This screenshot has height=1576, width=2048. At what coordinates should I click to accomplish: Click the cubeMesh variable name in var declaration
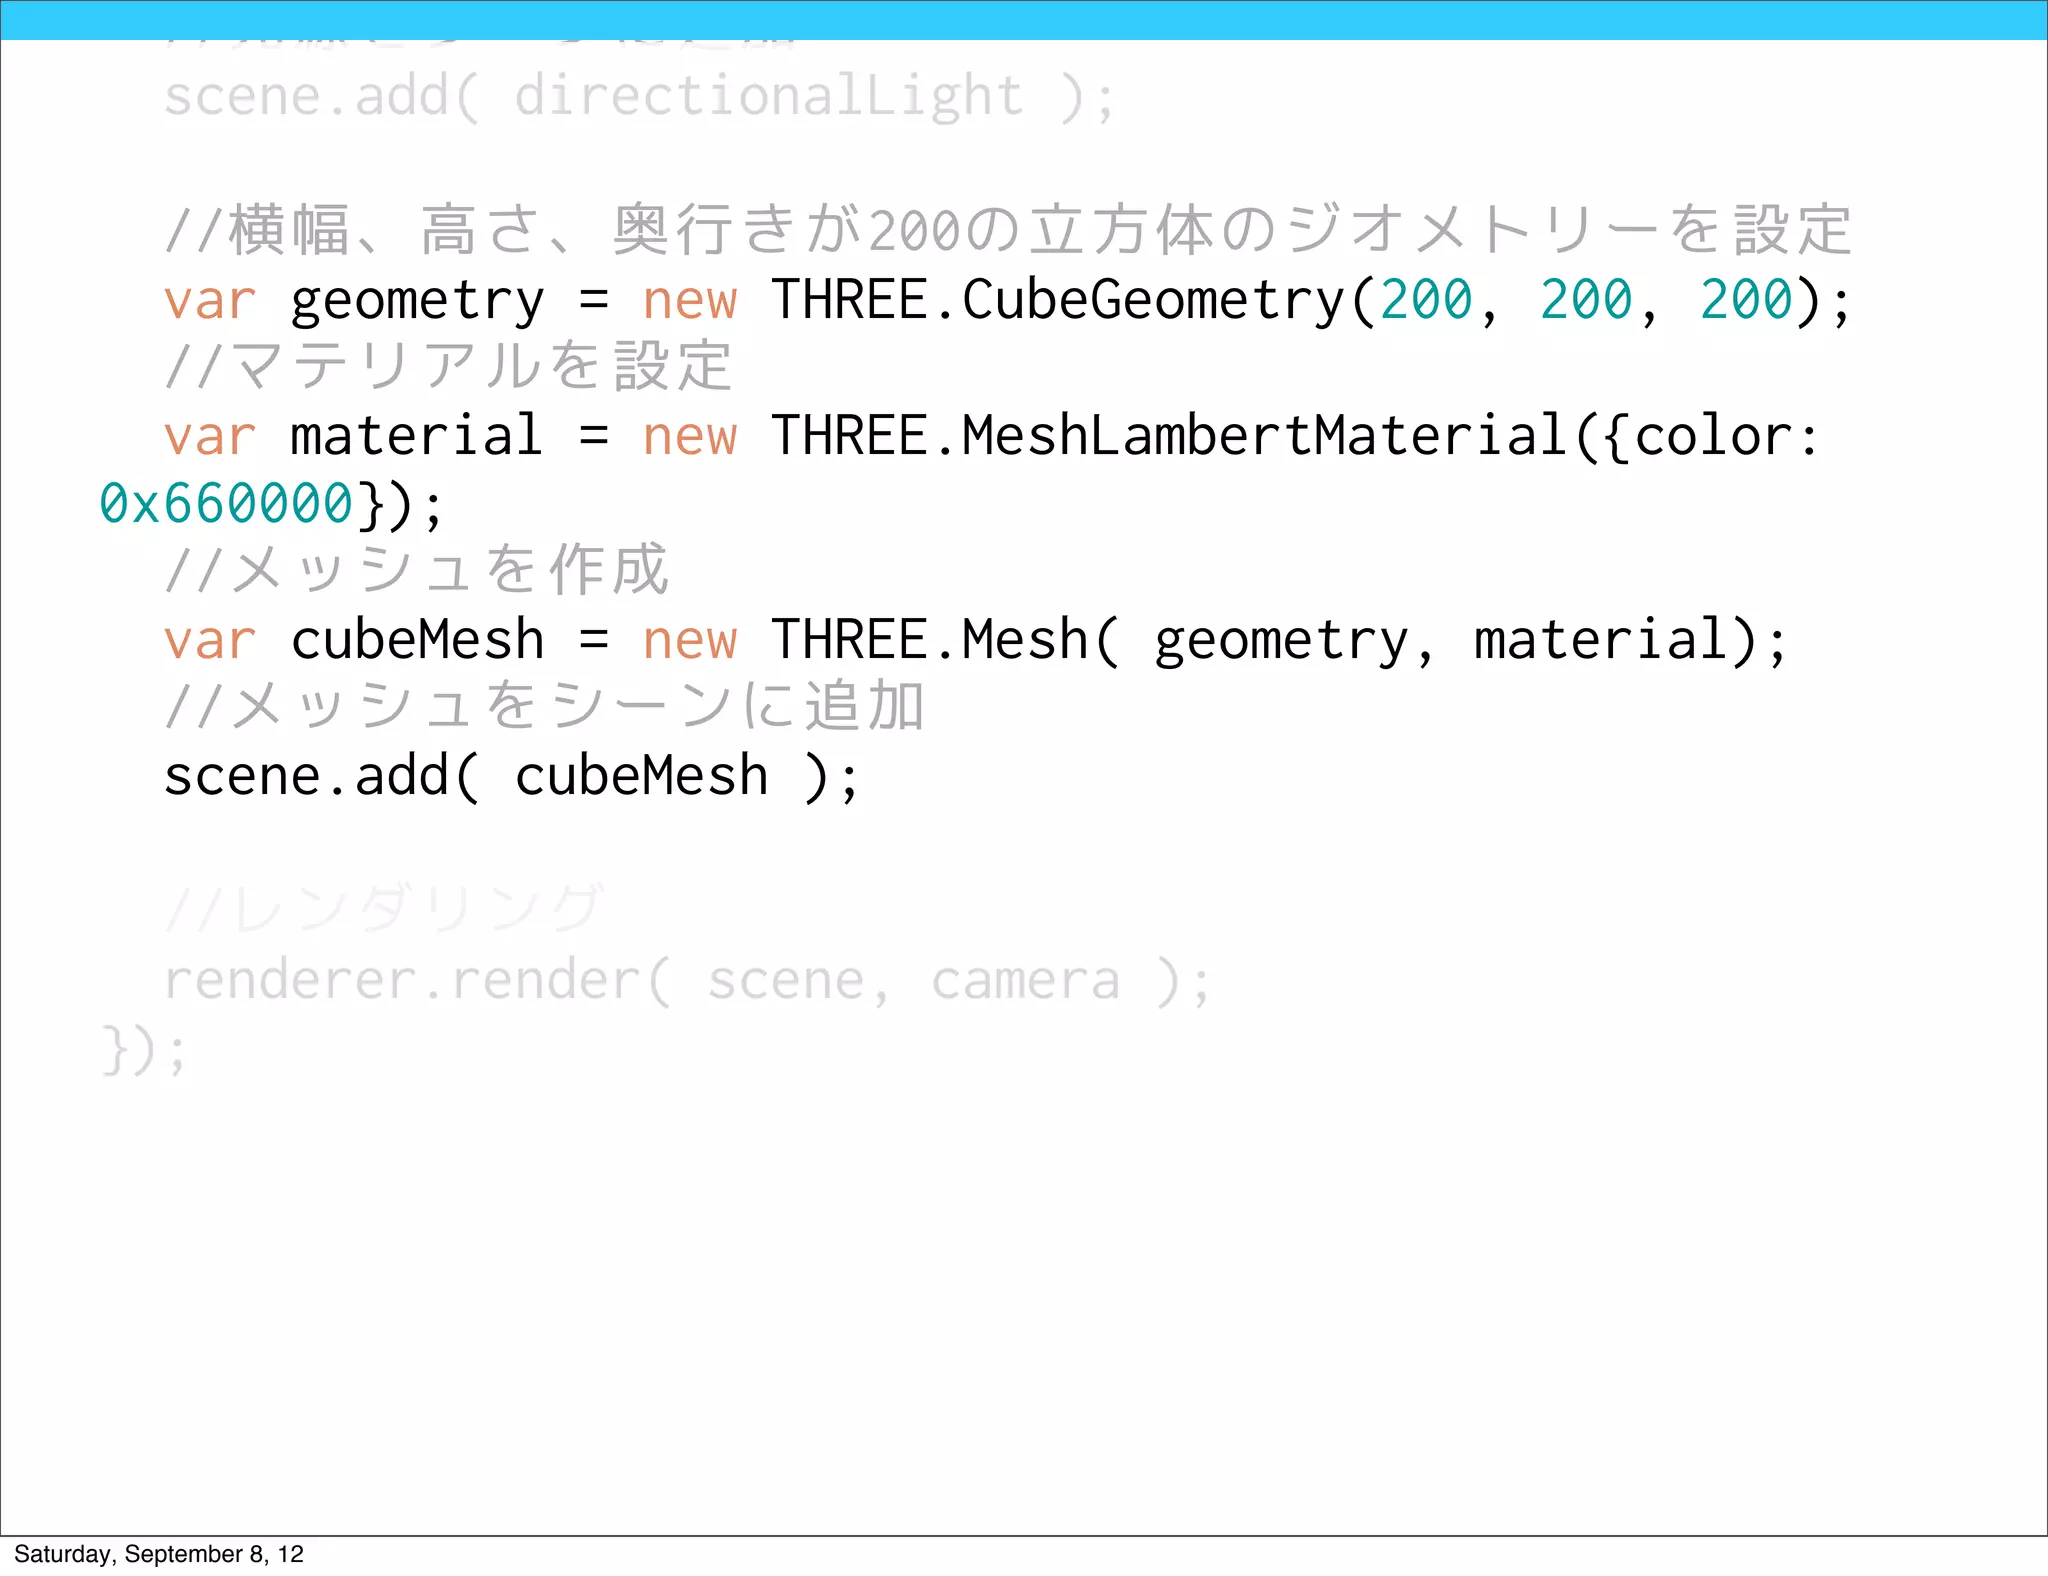(417, 640)
